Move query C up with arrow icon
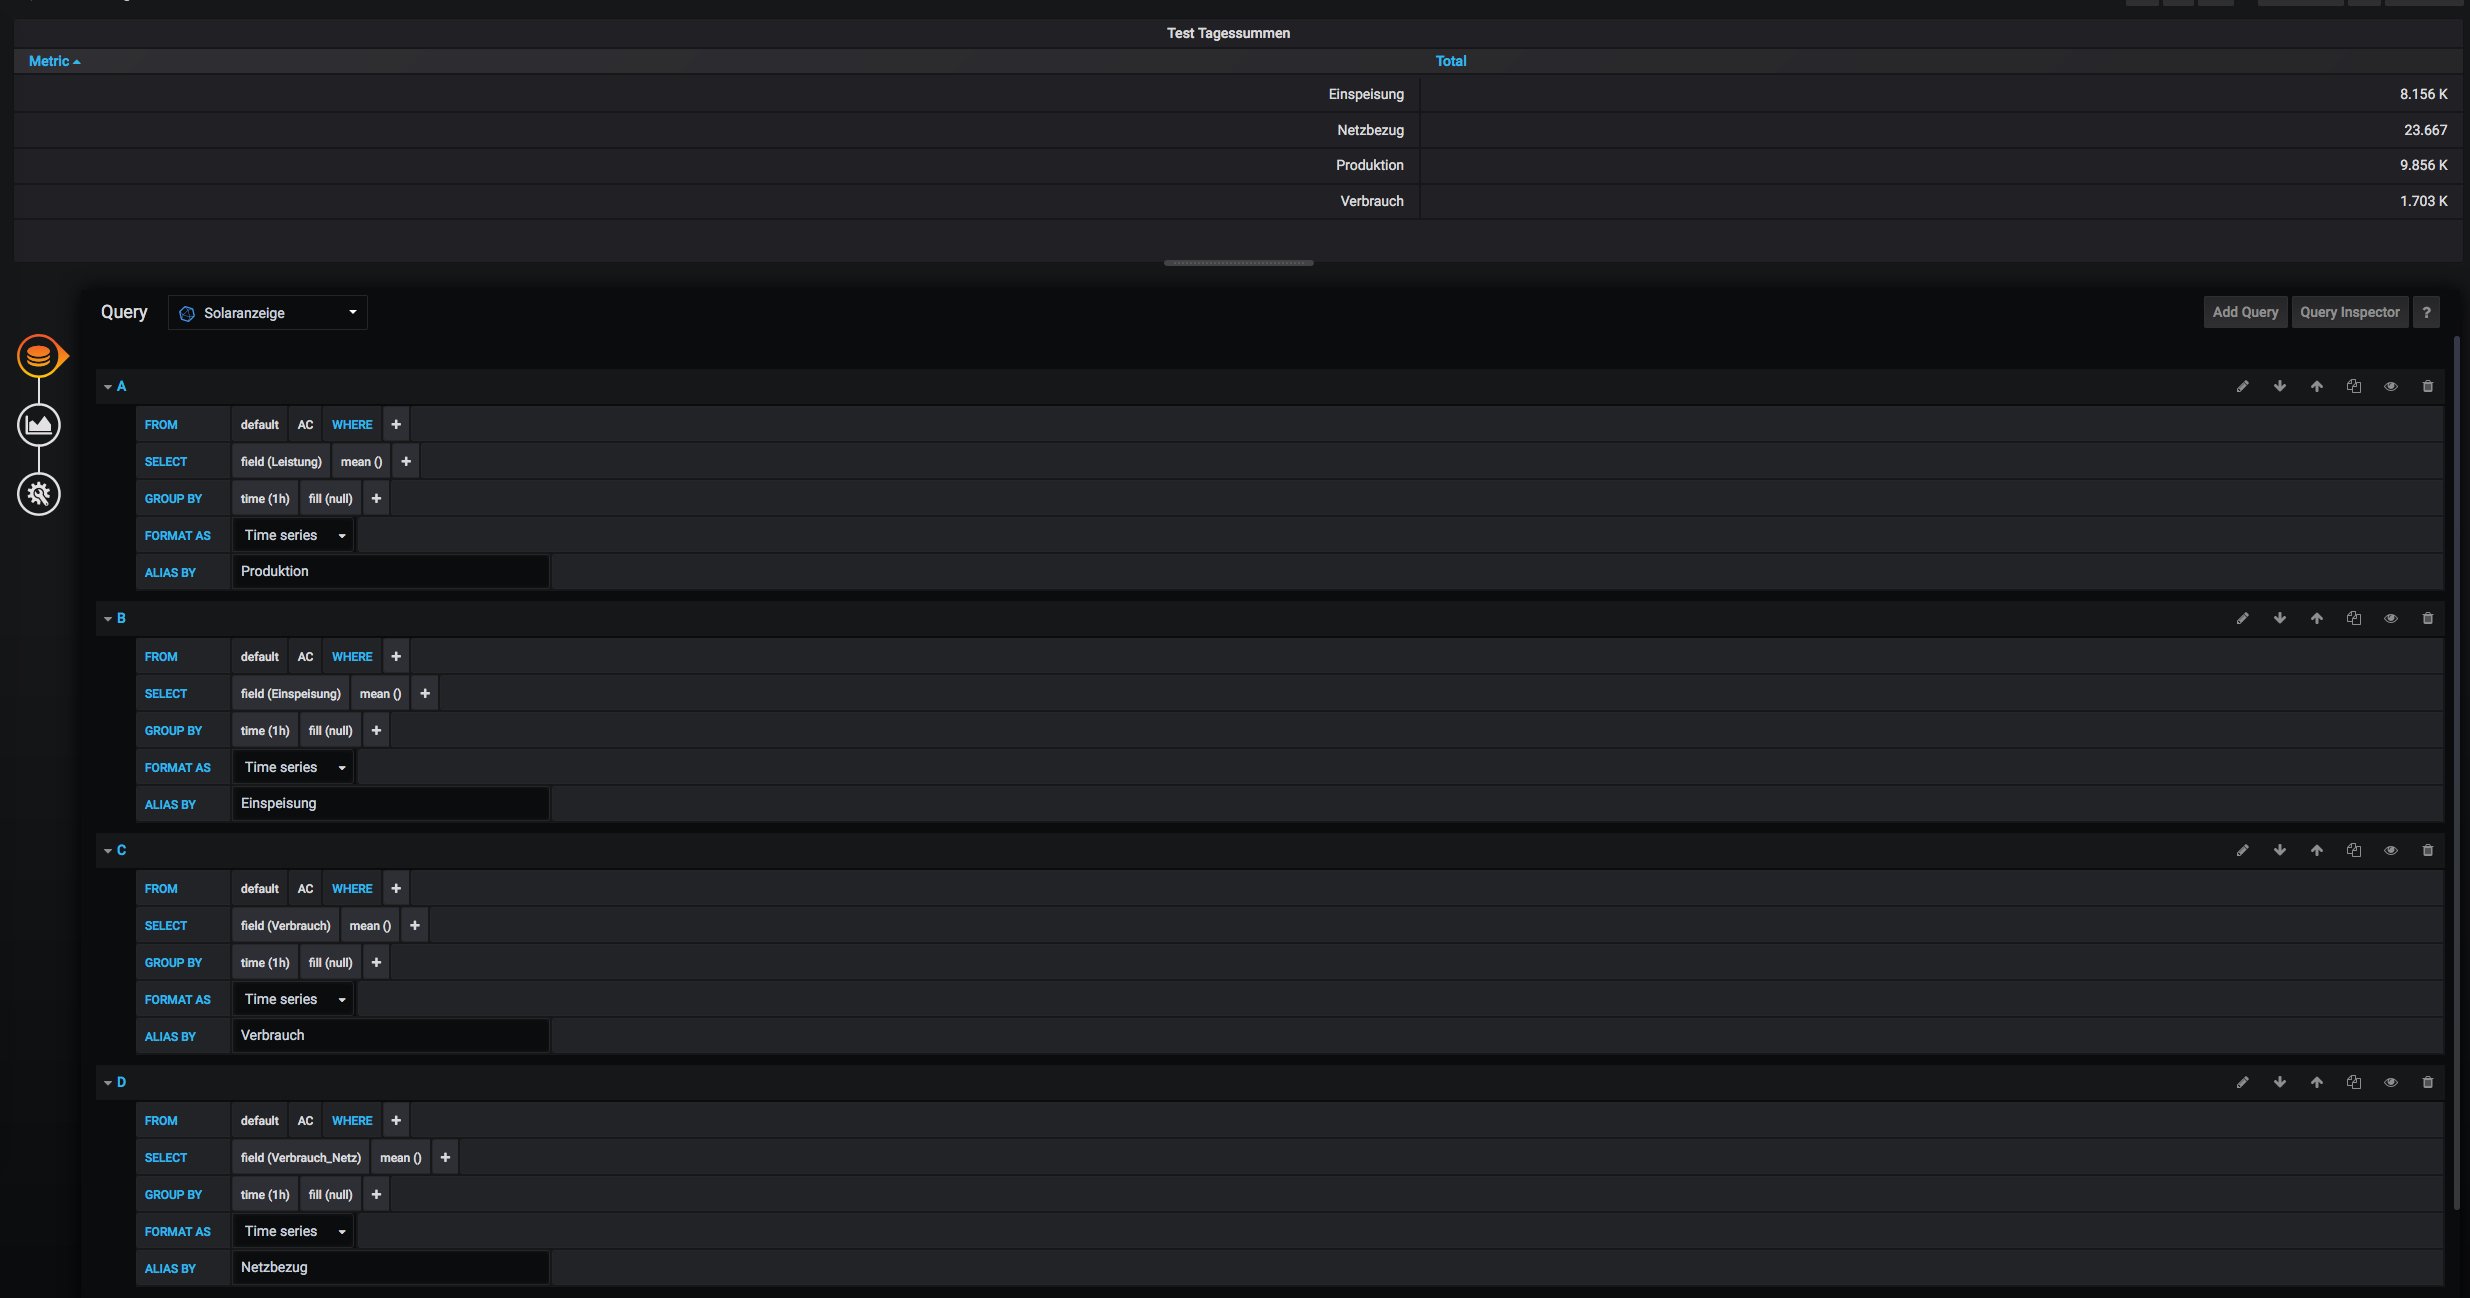2470x1298 pixels. pyautogui.click(x=2316, y=851)
